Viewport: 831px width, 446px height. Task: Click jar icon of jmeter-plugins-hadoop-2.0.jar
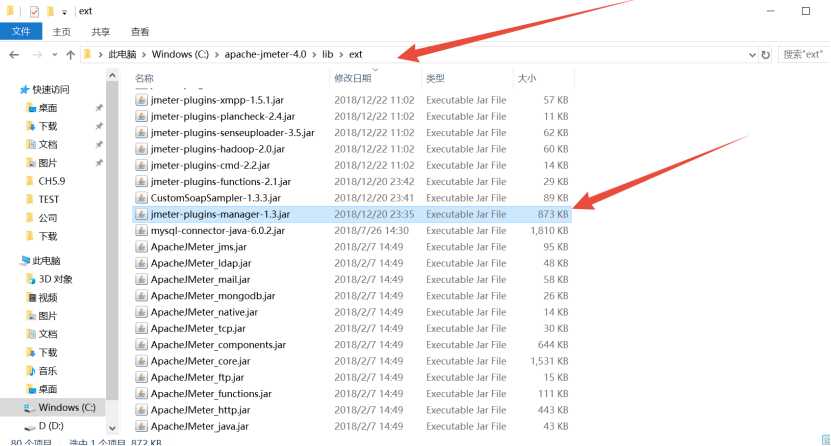click(141, 149)
